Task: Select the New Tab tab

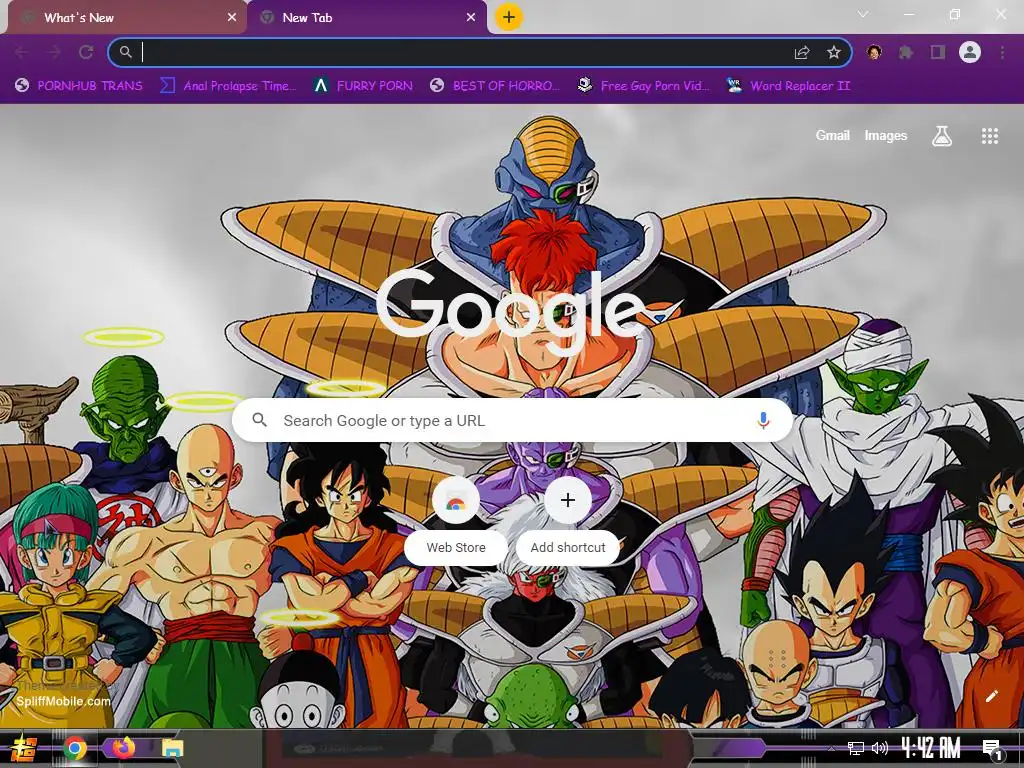Action: 366,18
